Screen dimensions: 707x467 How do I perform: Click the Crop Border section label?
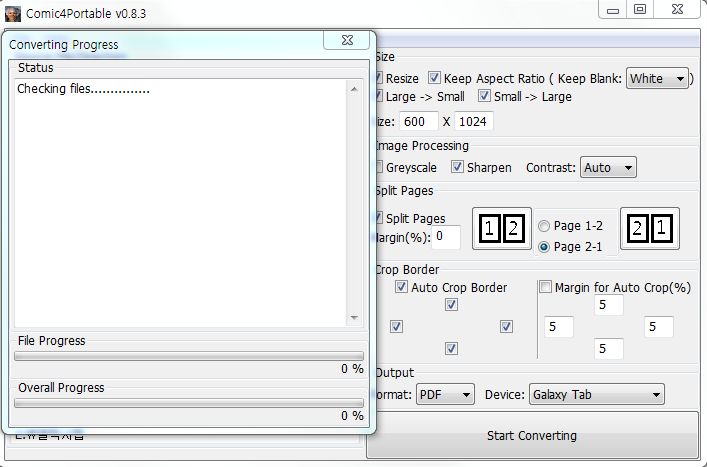click(x=408, y=270)
